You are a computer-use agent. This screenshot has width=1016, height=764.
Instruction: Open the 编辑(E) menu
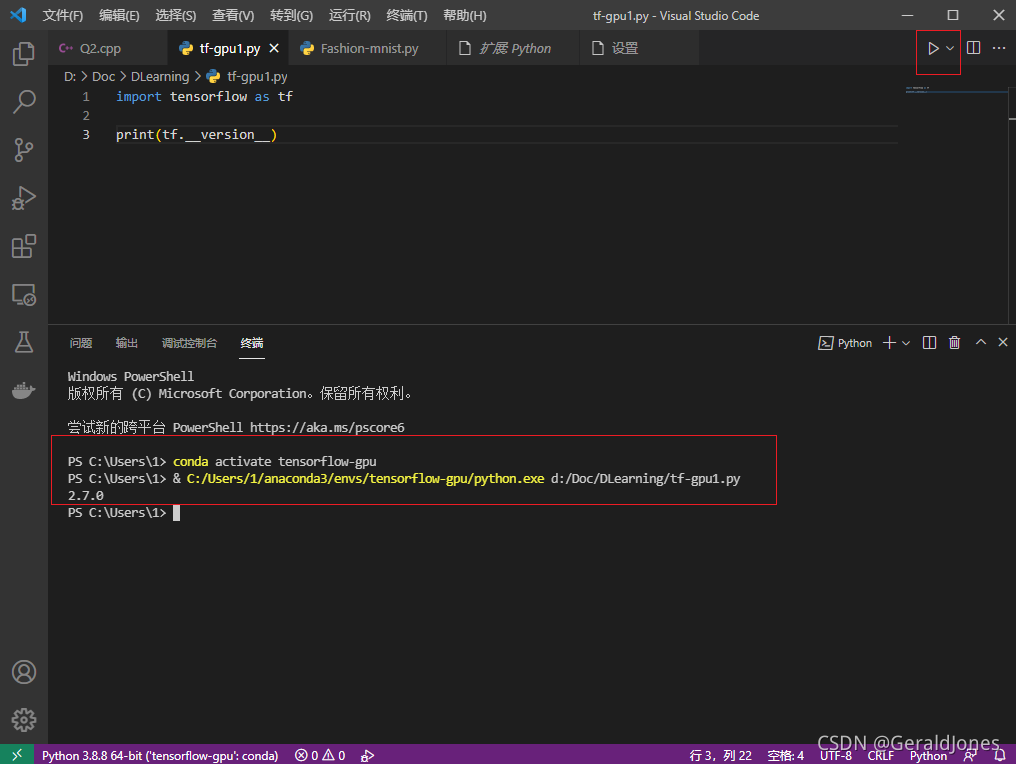click(119, 16)
